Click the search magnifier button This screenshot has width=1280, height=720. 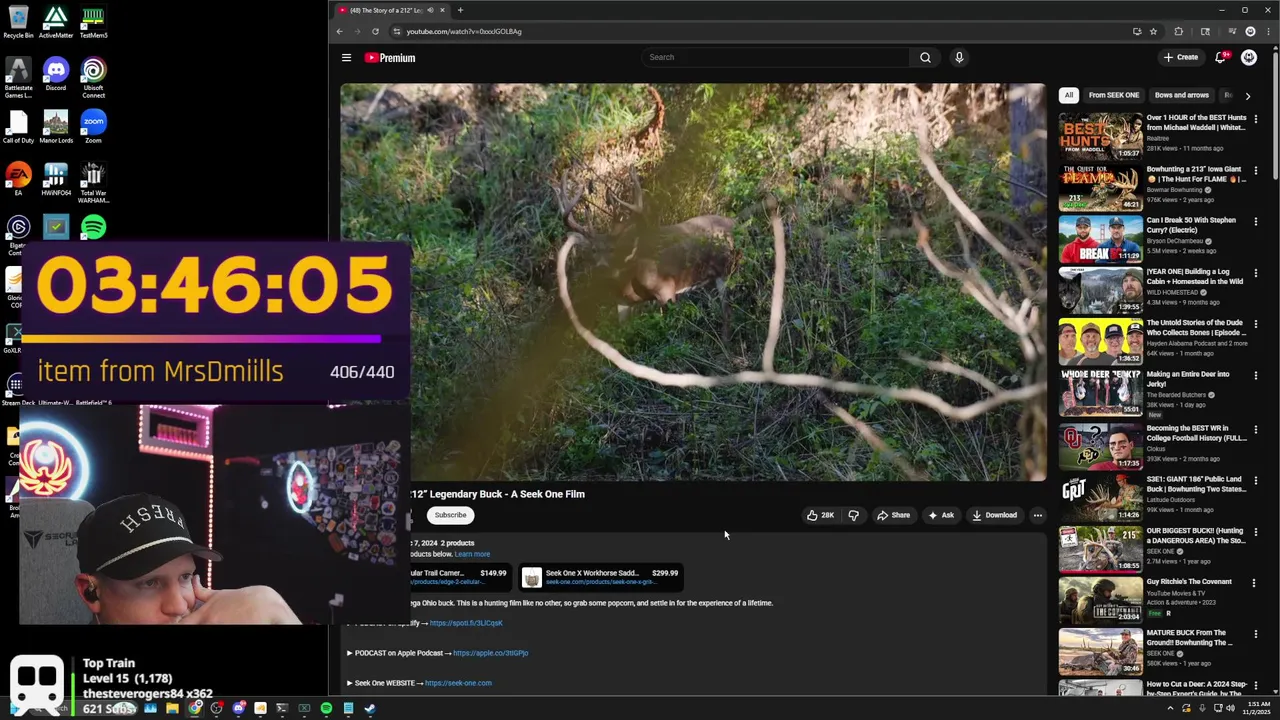[925, 57]
